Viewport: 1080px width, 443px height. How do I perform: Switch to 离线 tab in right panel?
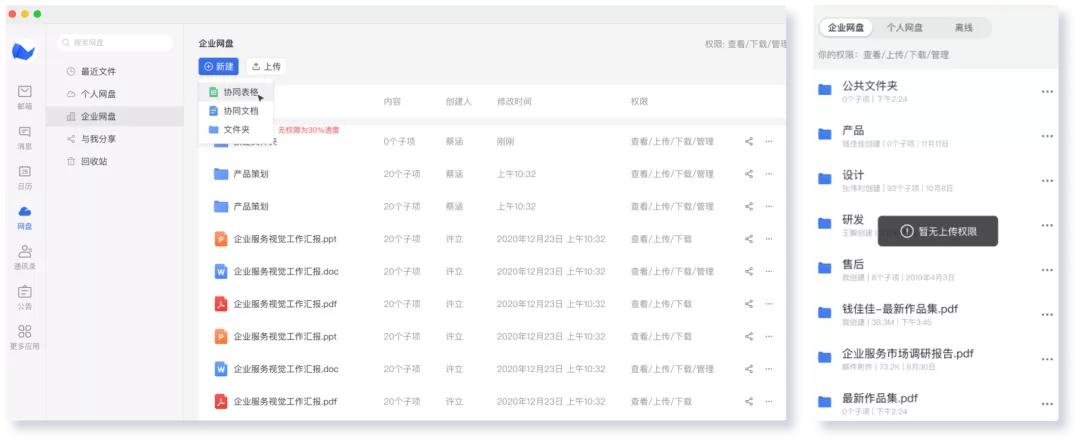963,28
